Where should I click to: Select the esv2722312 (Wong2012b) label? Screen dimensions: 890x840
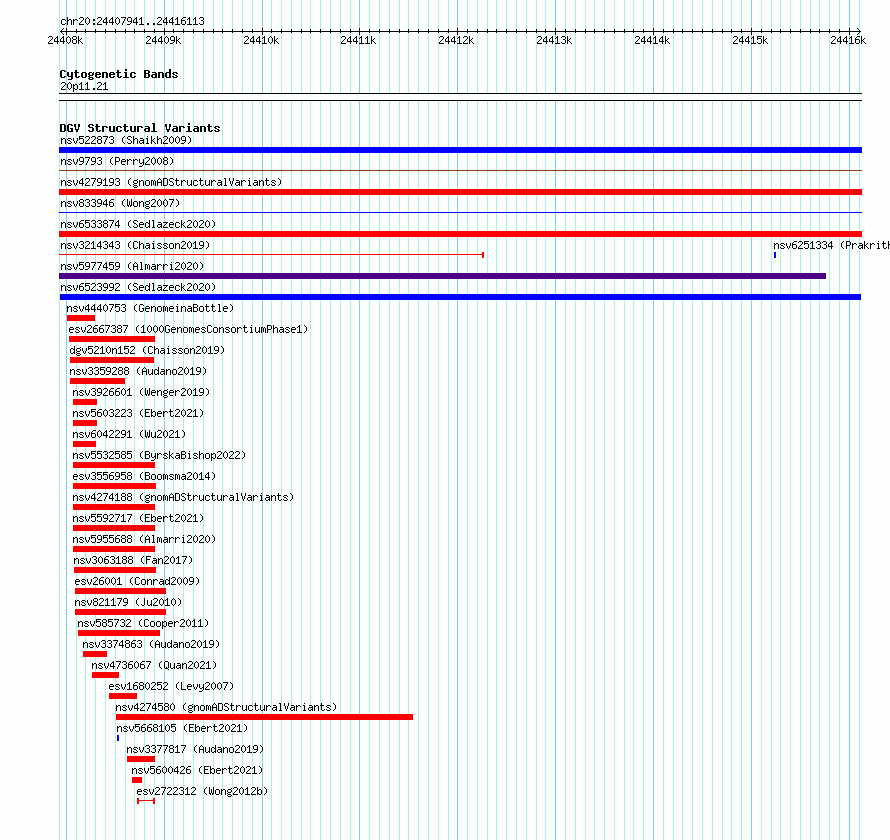[202, 791]
